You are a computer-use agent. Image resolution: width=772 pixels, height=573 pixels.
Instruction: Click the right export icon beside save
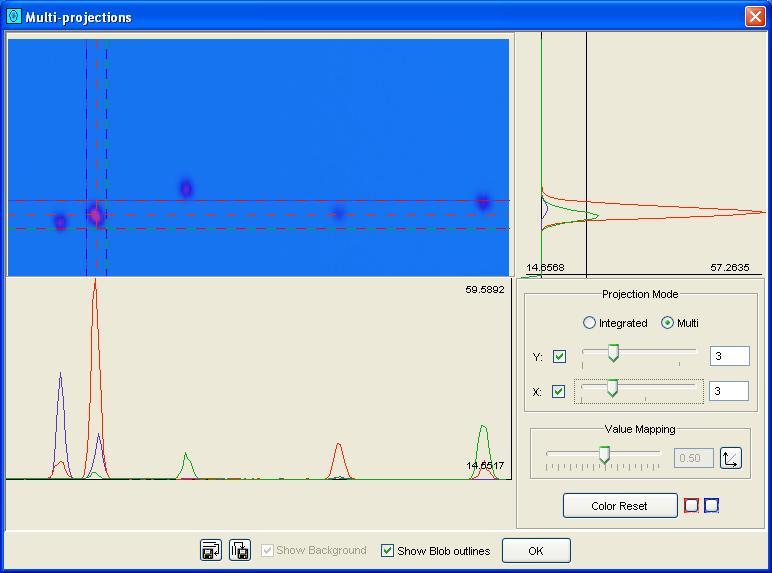pyautogui.click(x=240, y=550)
